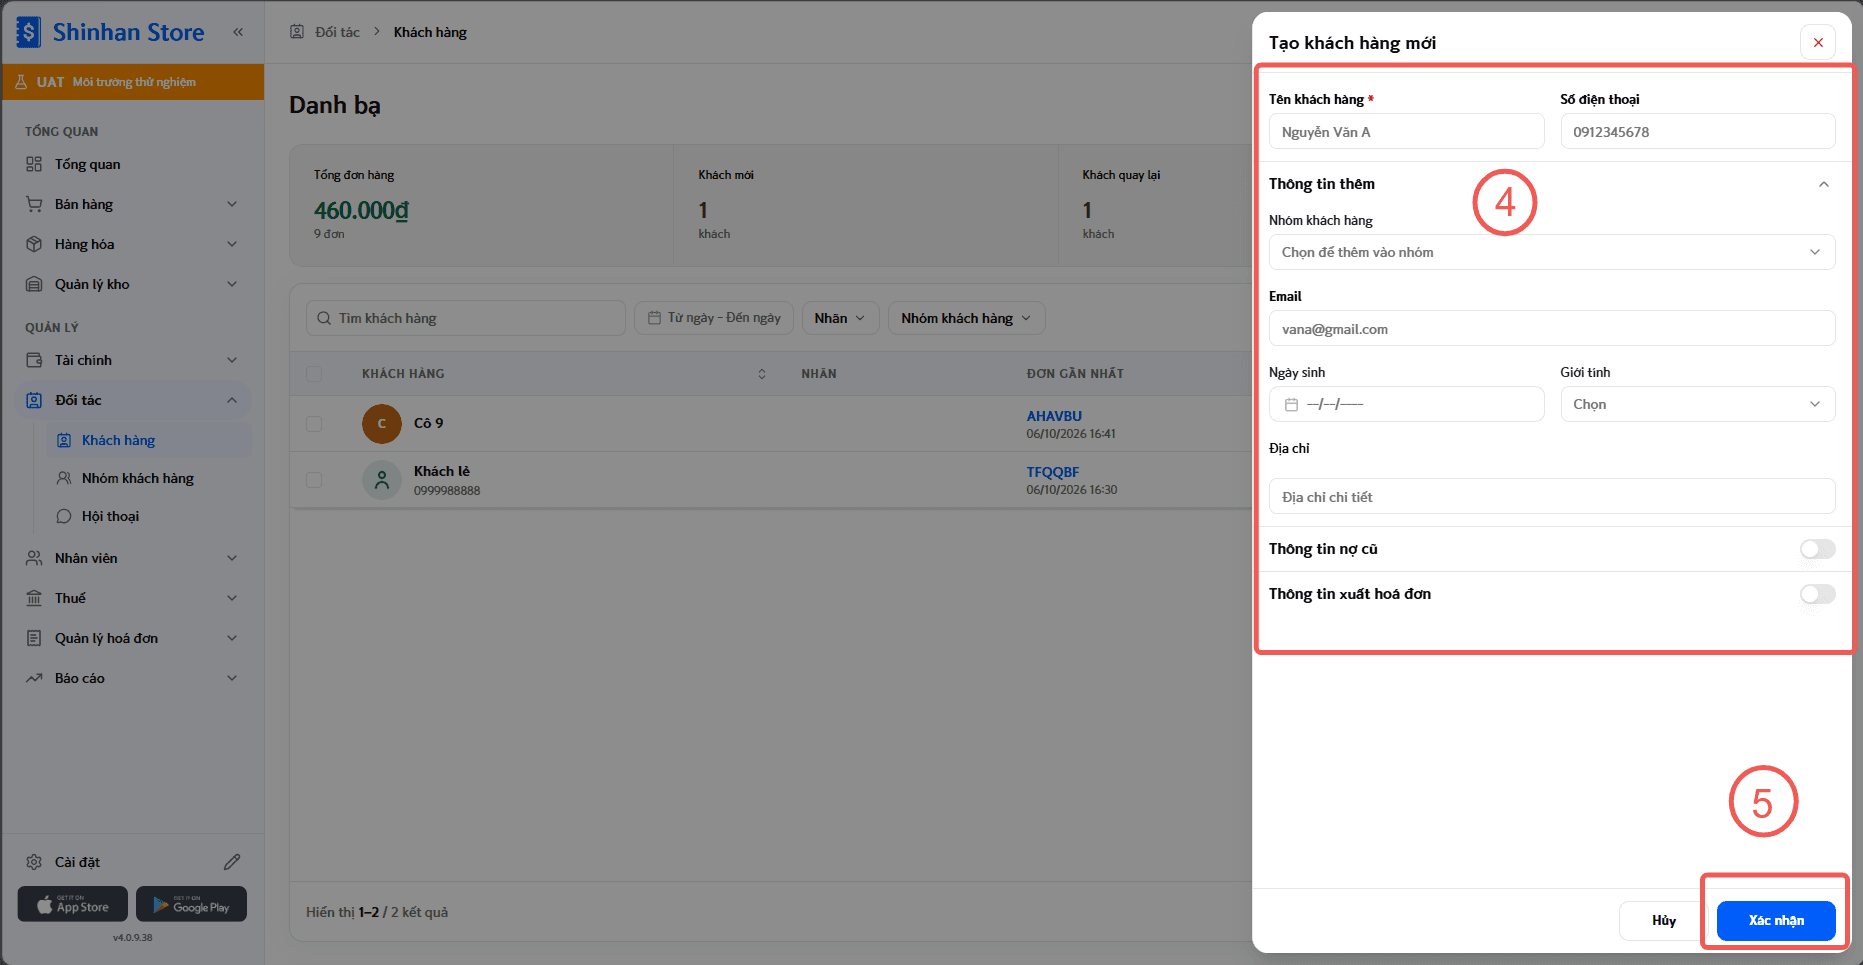Click the Tổng quan dashboard icon
1863x965 pixels.
click(34, 164)
